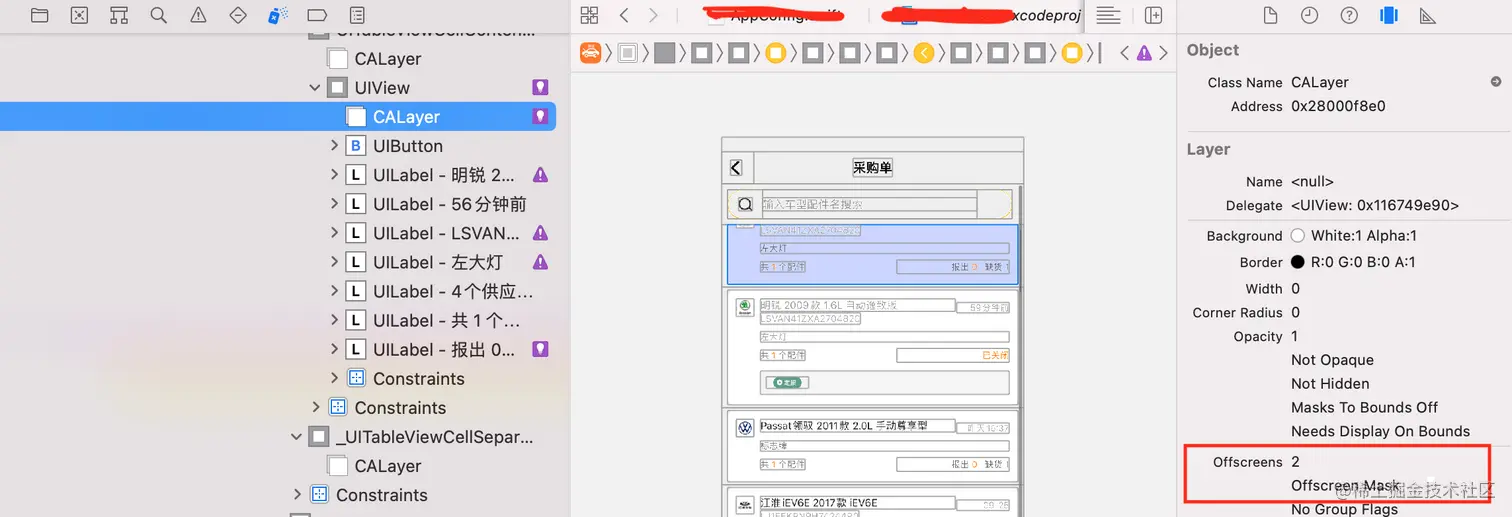Click the Not Hidden property text

[1330, 383]
